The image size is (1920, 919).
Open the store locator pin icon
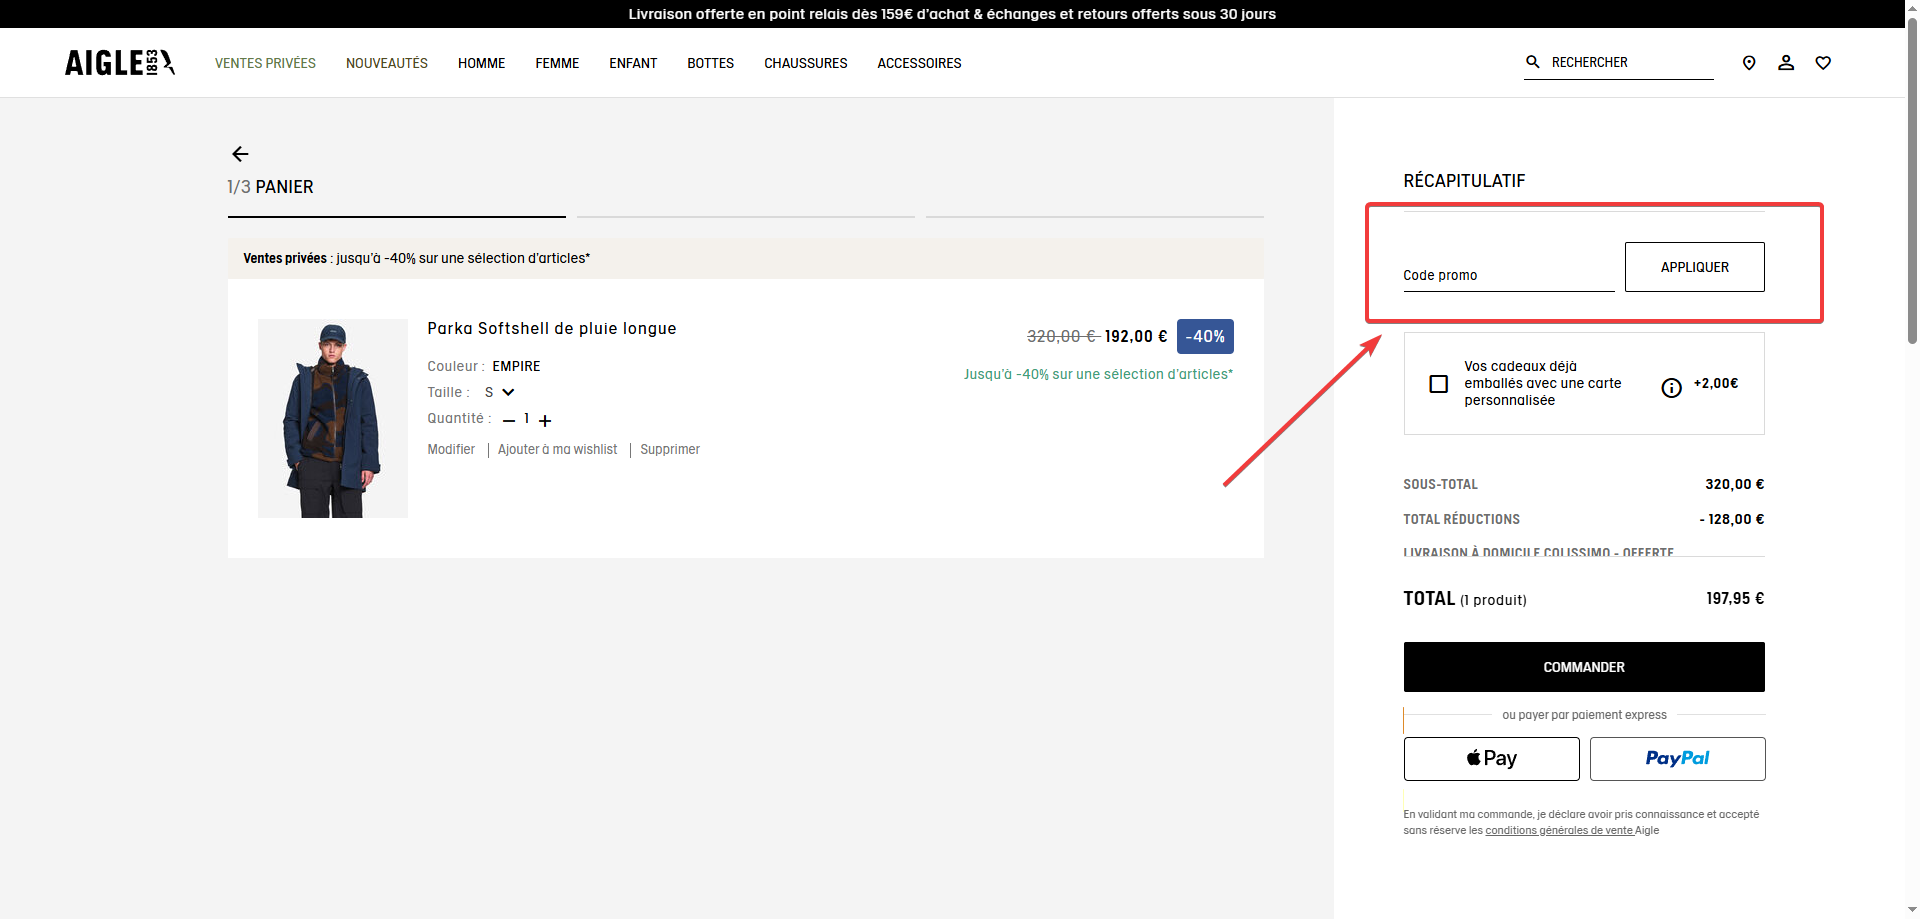(x=1749, y=63)
